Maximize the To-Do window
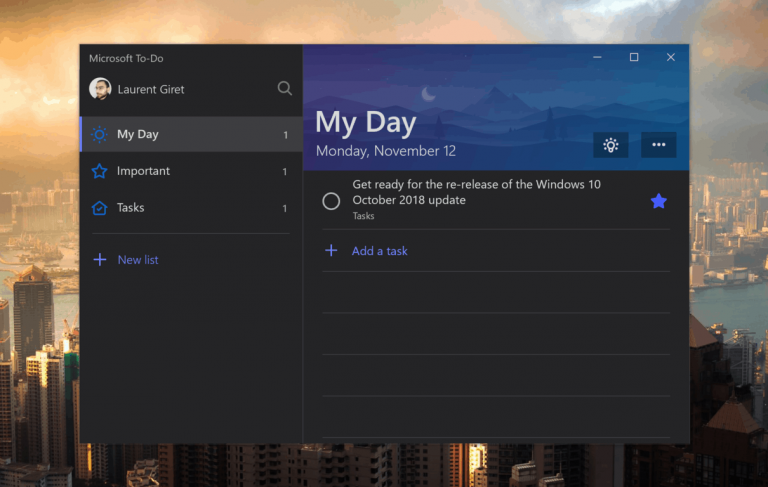This screenshot has width=768, height=487. pyautogui.click(x=634, y=57)
